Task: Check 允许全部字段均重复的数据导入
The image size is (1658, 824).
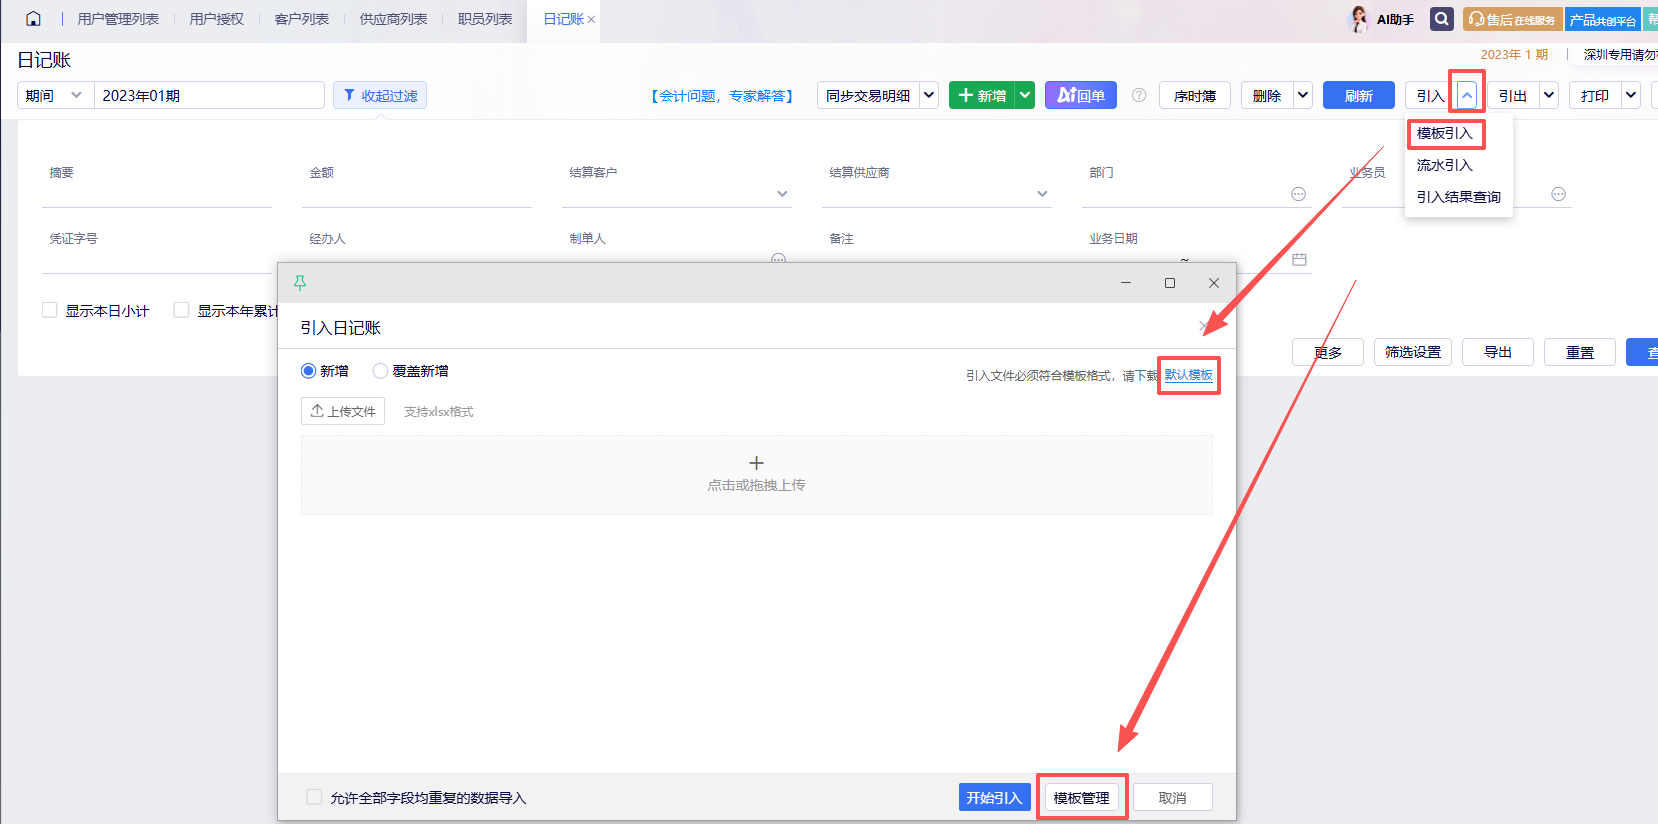Action: pyautogui.click(x=314, y=797)
